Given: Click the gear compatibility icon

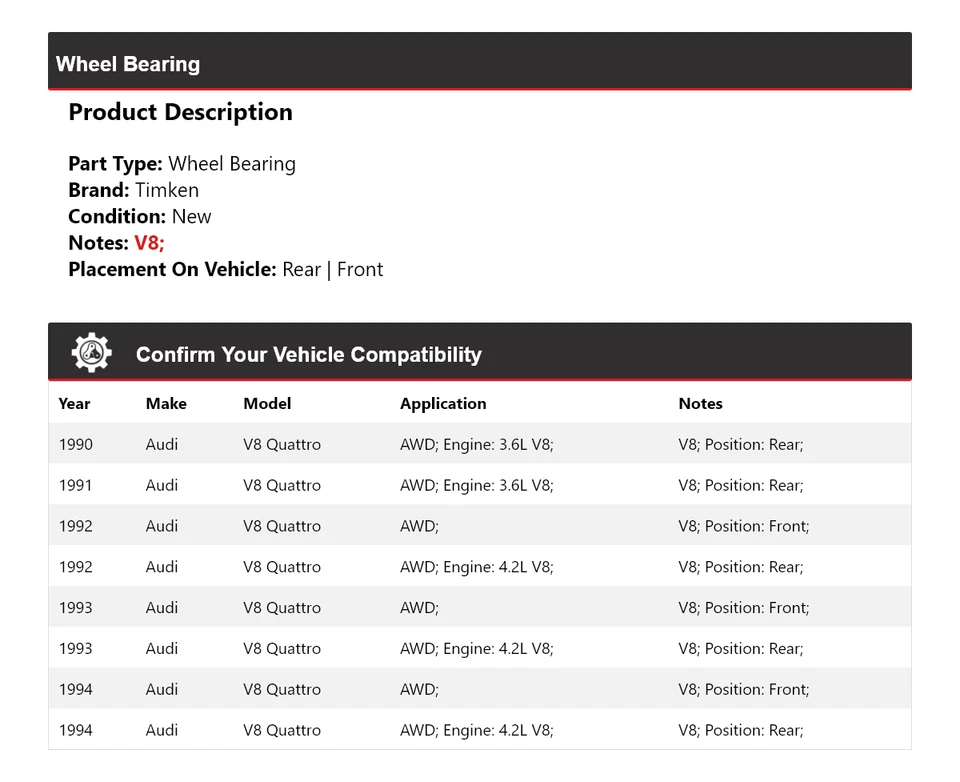Looking at the screenshot, I should 91,353.
